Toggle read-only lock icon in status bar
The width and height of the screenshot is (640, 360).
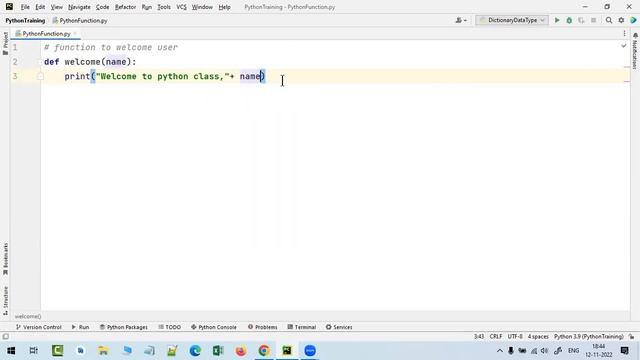[631, 337]
